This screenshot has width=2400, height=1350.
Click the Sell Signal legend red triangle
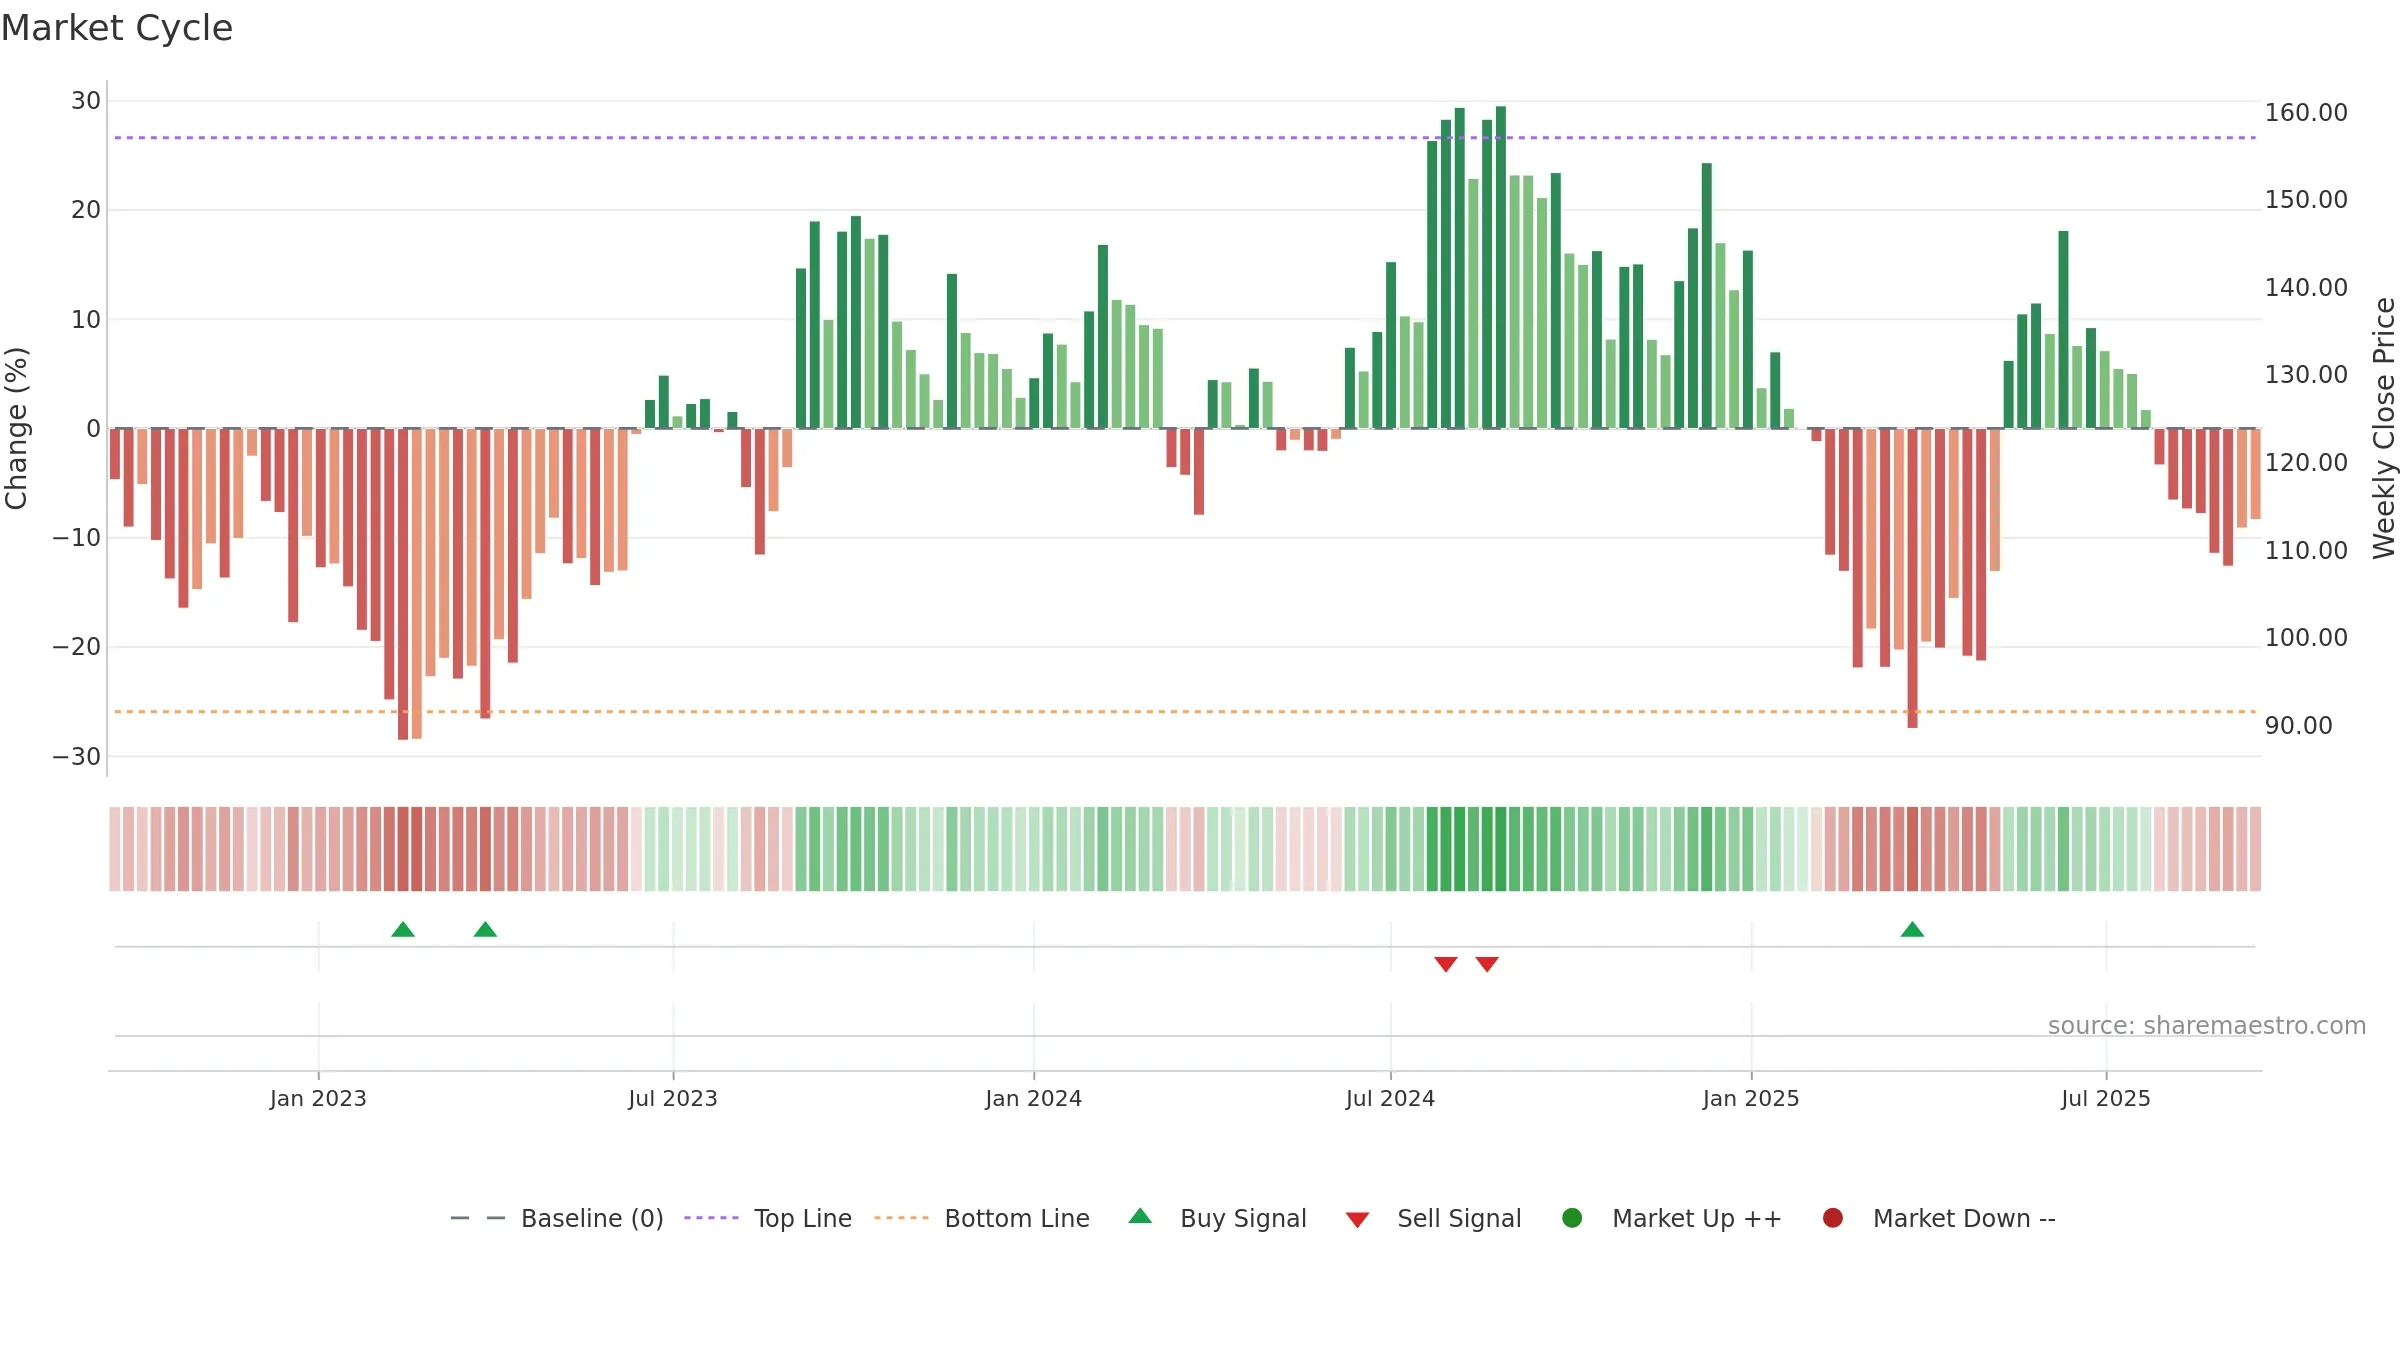(1357, 1220)
